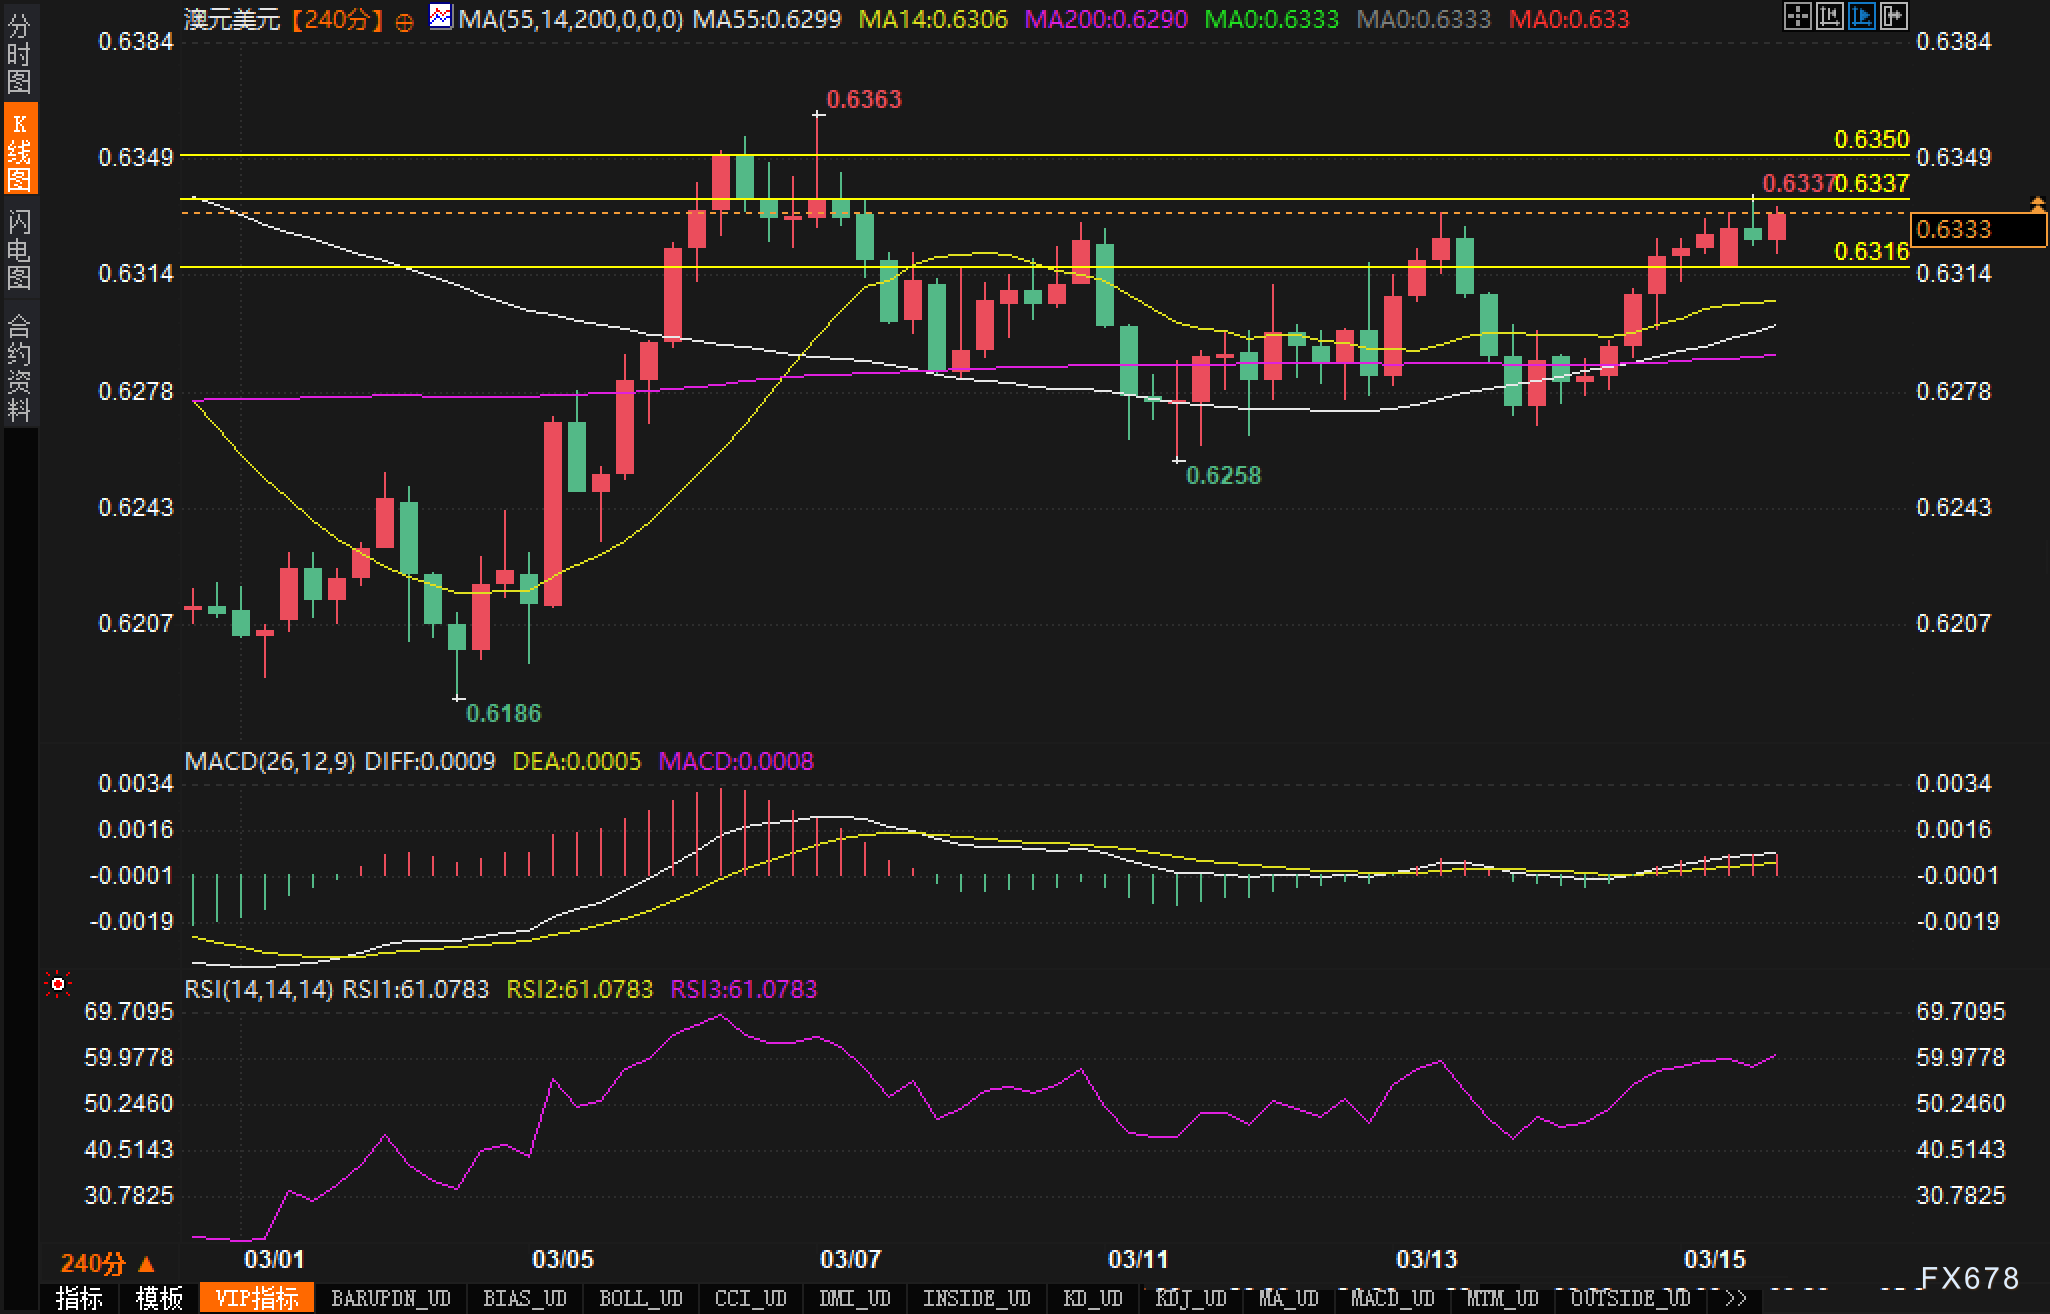Viewport: 2050px width, 1314px height.
Task: Click the MA indicator chart icon
Action: 440,17
